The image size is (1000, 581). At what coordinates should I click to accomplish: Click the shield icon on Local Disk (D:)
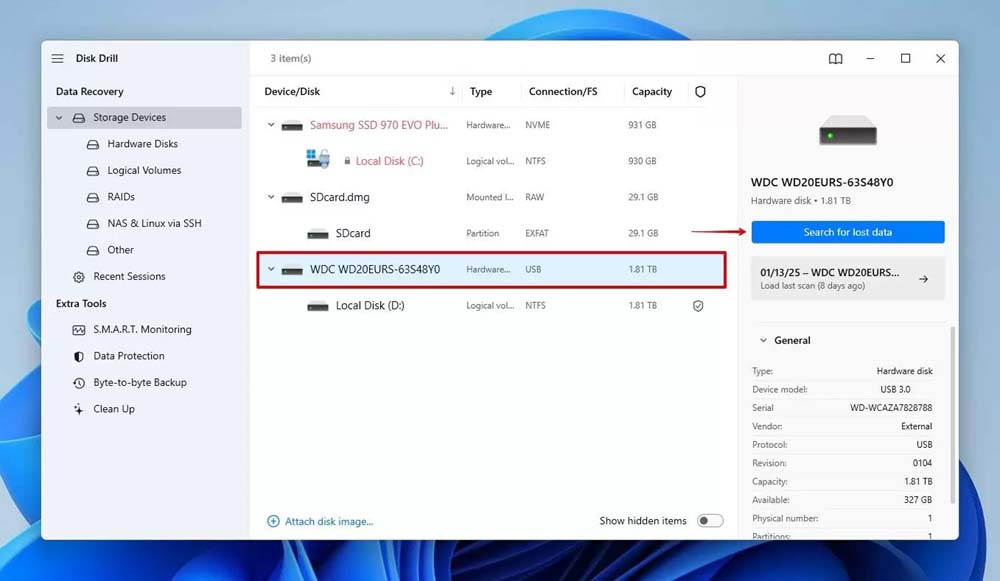tap(698, 306)
